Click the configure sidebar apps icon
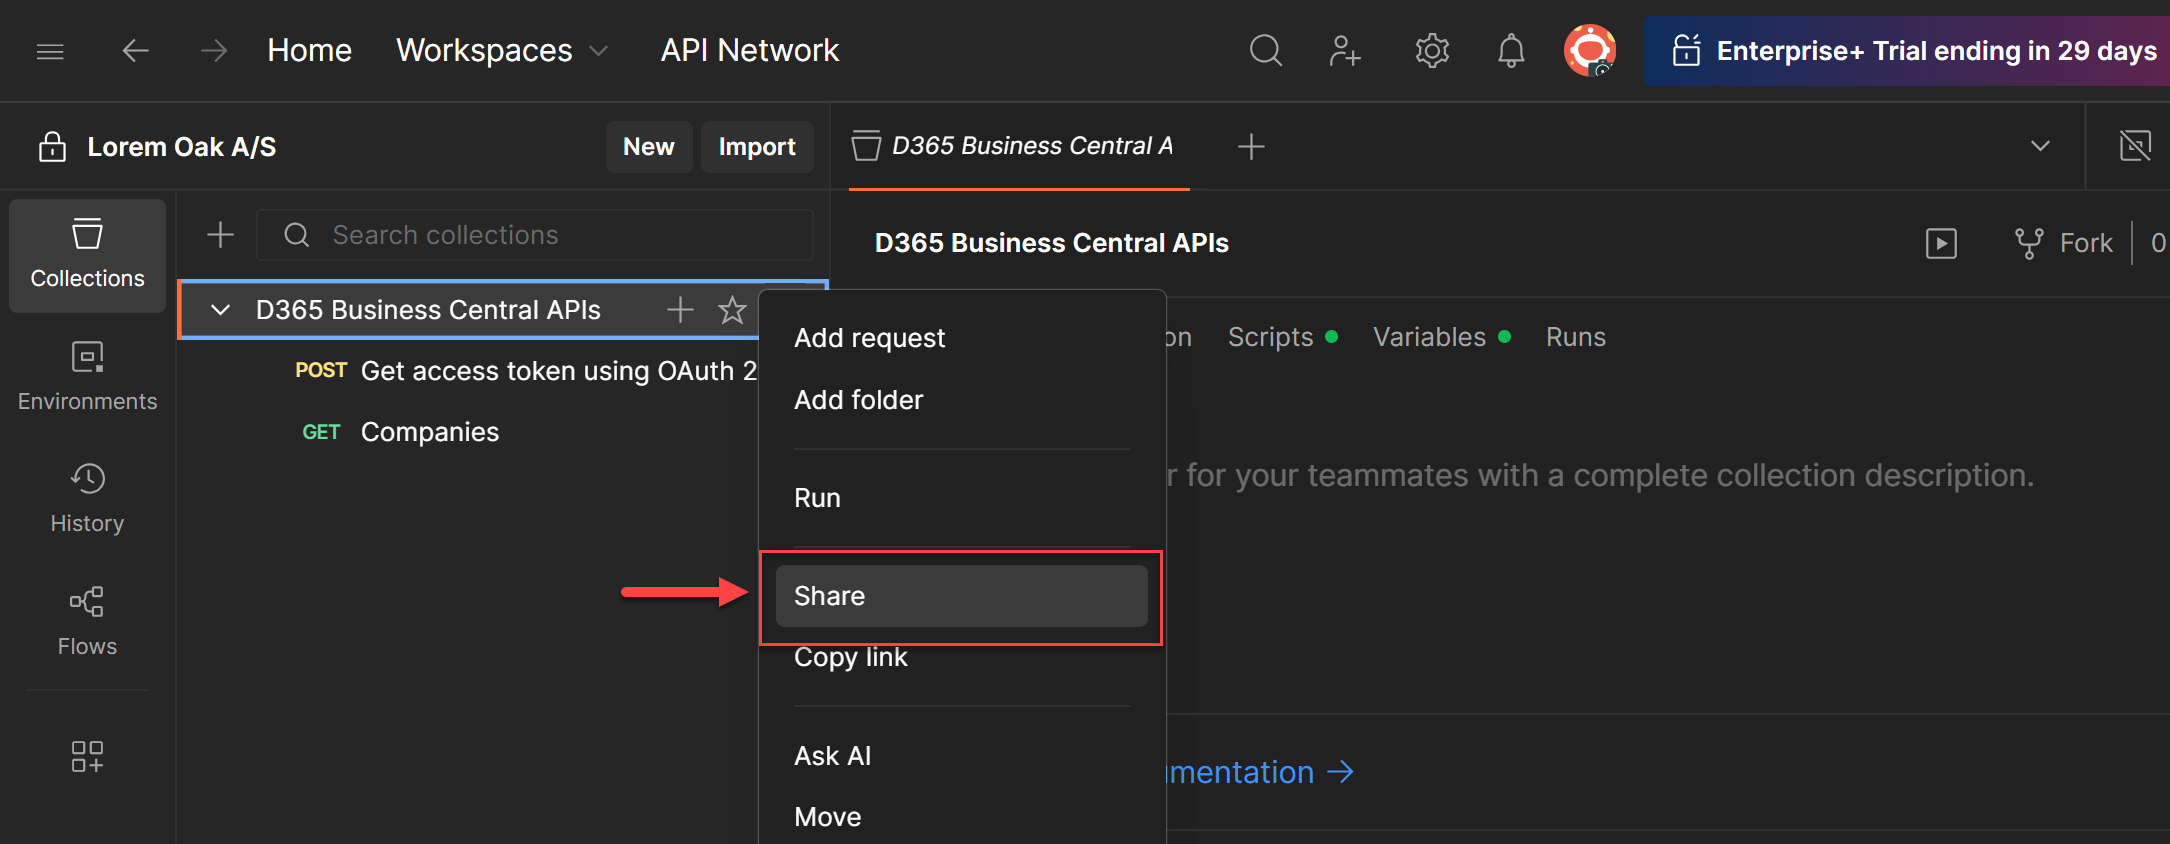 coord(87,756)
